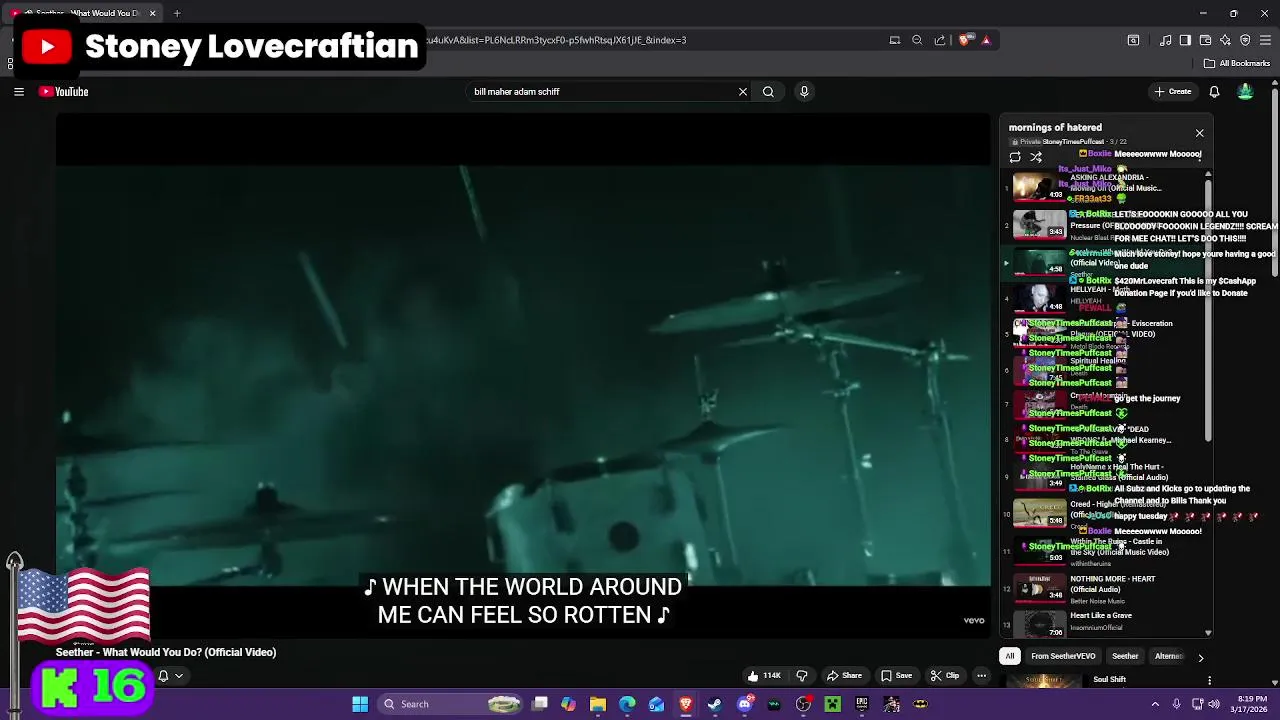The height and width of the screenshot is (720, 1280).
Task: Open Brave playlist music note icon
Action: tap(1166, 40)
